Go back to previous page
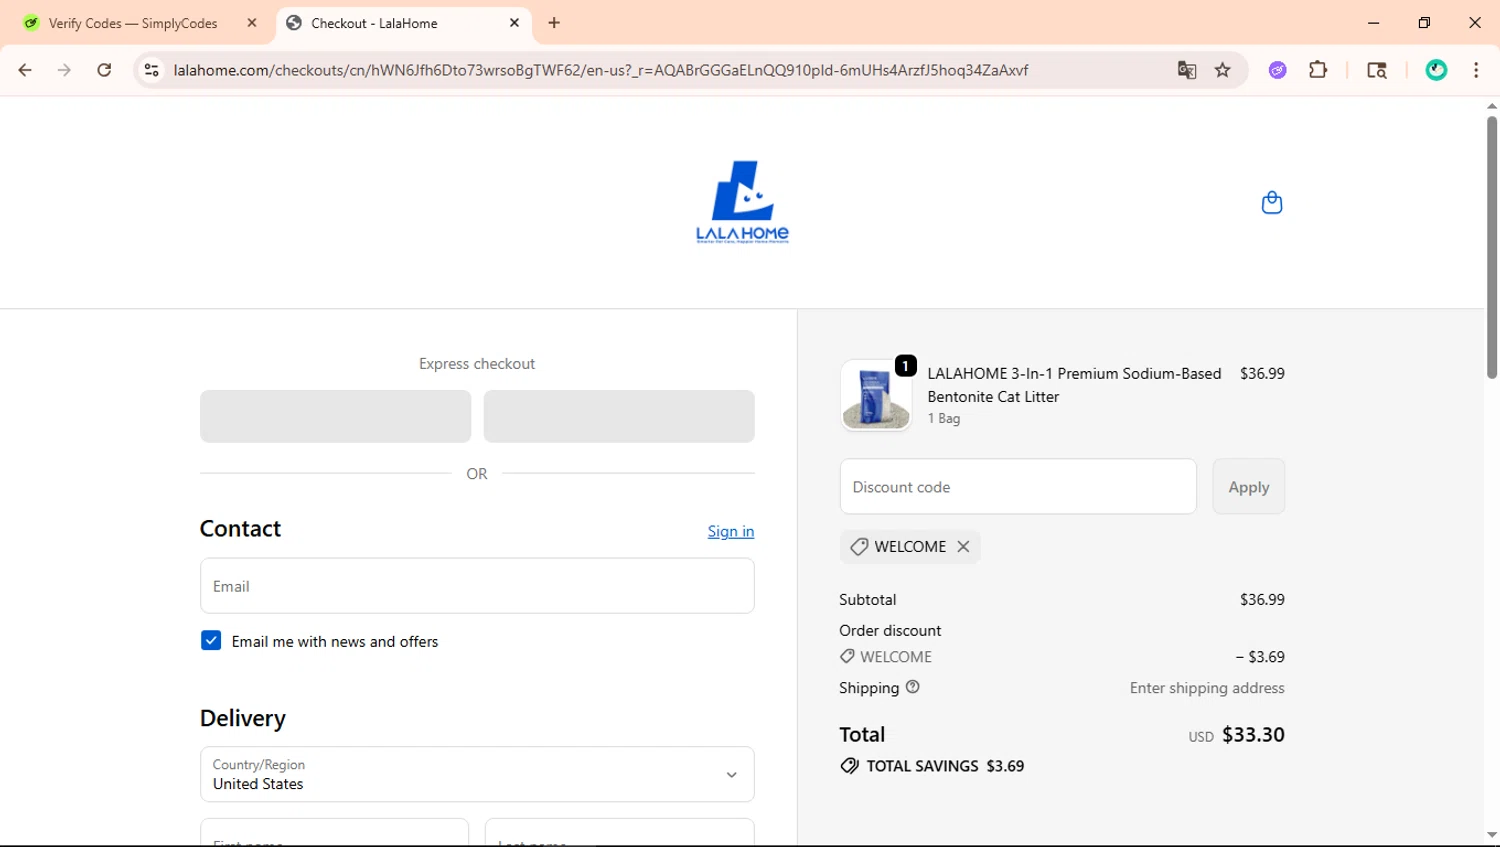1500x847 pixels. 25,70
